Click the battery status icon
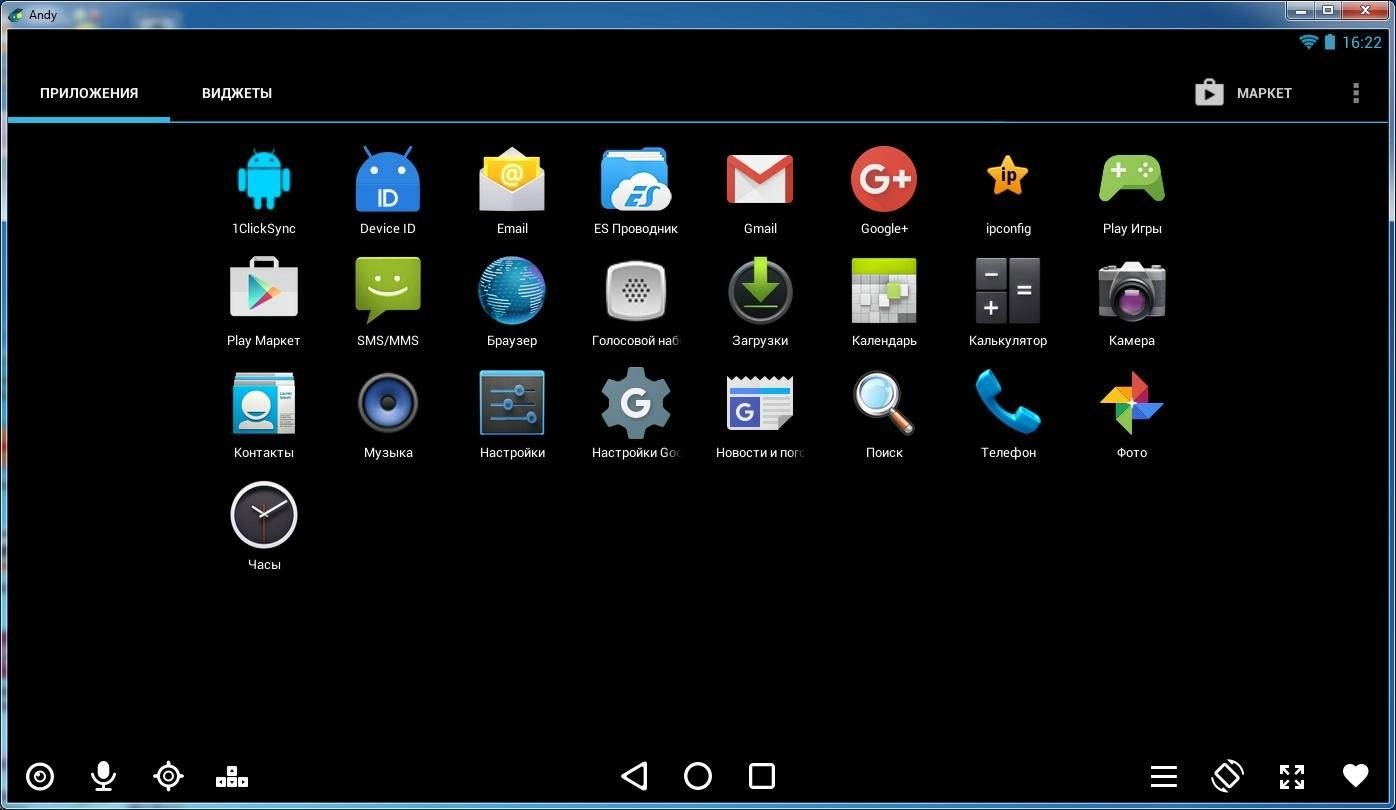Image resolution: width=1396 pixels, height=810 pixels. click(x=1330, y=42)
